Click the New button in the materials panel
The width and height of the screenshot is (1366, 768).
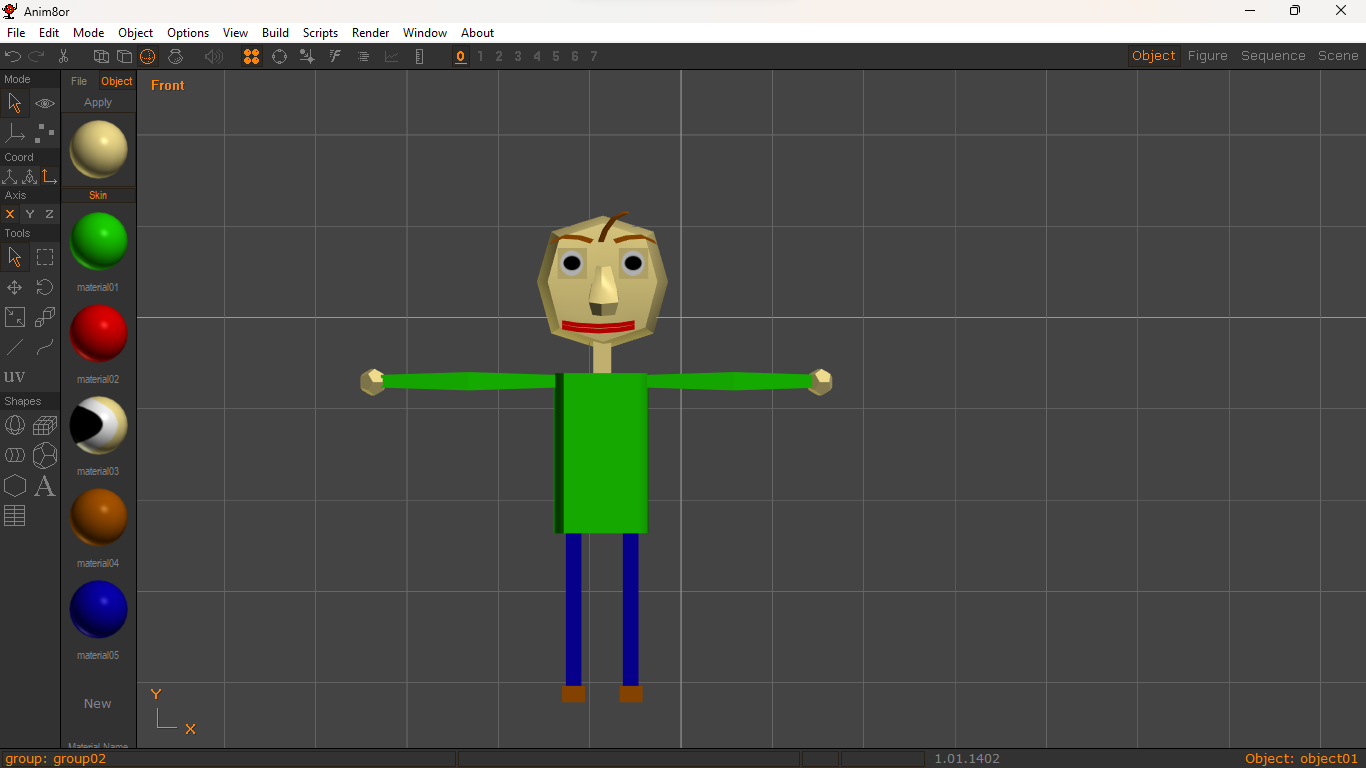coord(97,703)
